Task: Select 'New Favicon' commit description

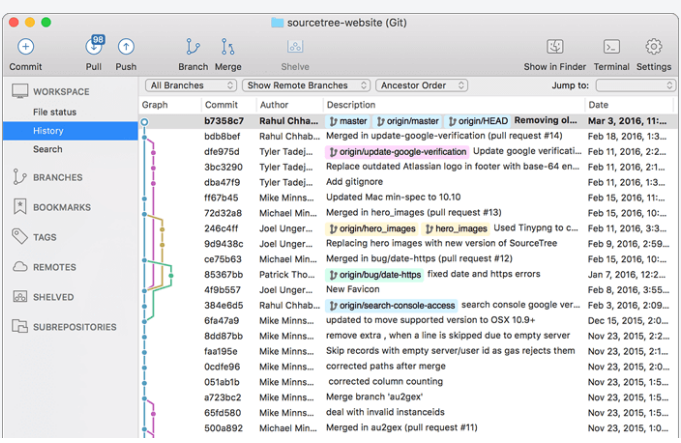Action: click(x=353, y=289)
